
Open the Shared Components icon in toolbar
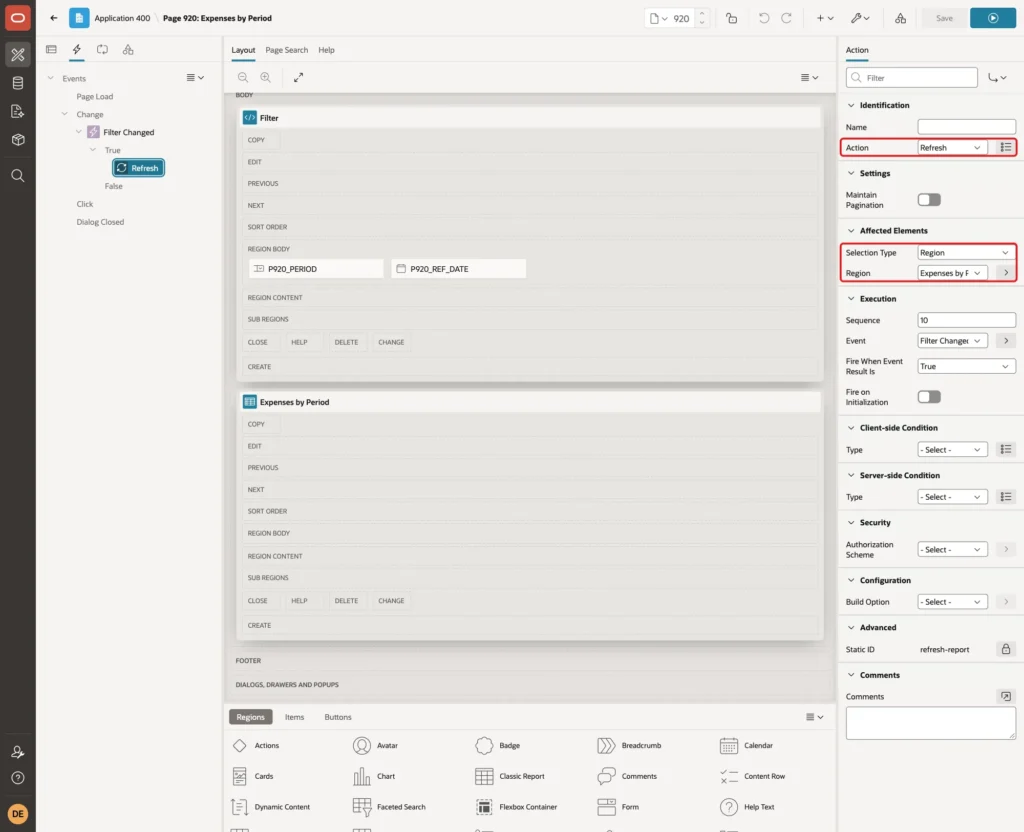pos(900,18)
